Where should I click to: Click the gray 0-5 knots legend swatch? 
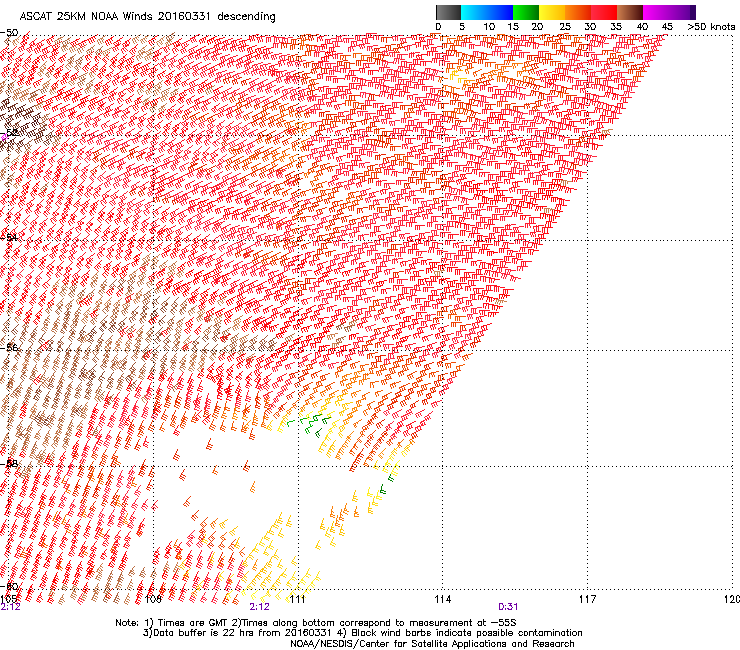click(x=448, y=12)
